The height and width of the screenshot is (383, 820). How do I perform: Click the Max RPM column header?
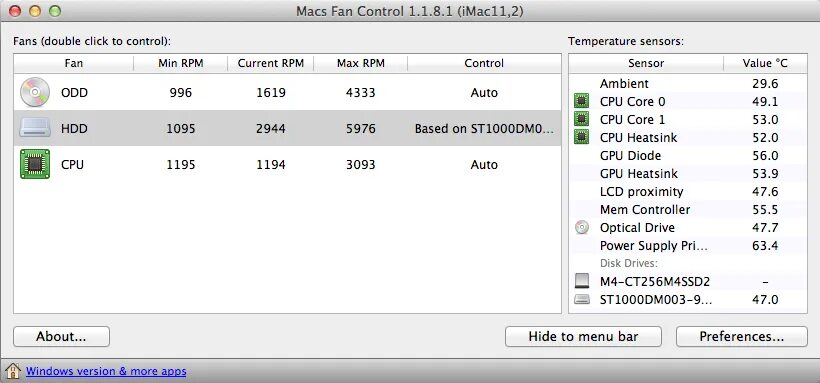coord(360,63)
